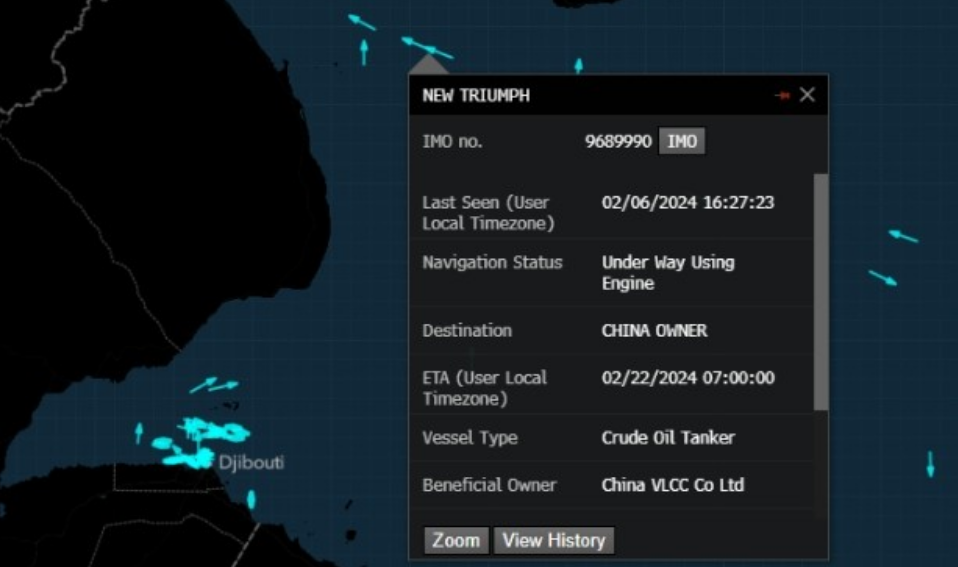Click the China VLCC Co Ltd owner value

click(672, 485)
